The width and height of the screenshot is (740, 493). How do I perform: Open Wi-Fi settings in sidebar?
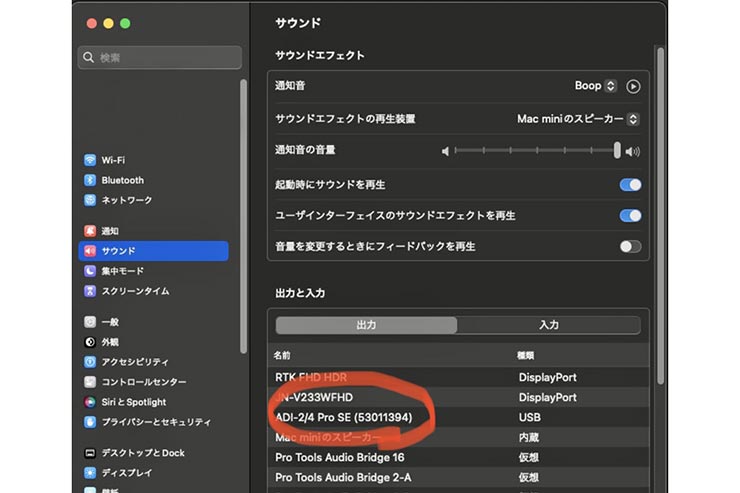coord(112,160)
